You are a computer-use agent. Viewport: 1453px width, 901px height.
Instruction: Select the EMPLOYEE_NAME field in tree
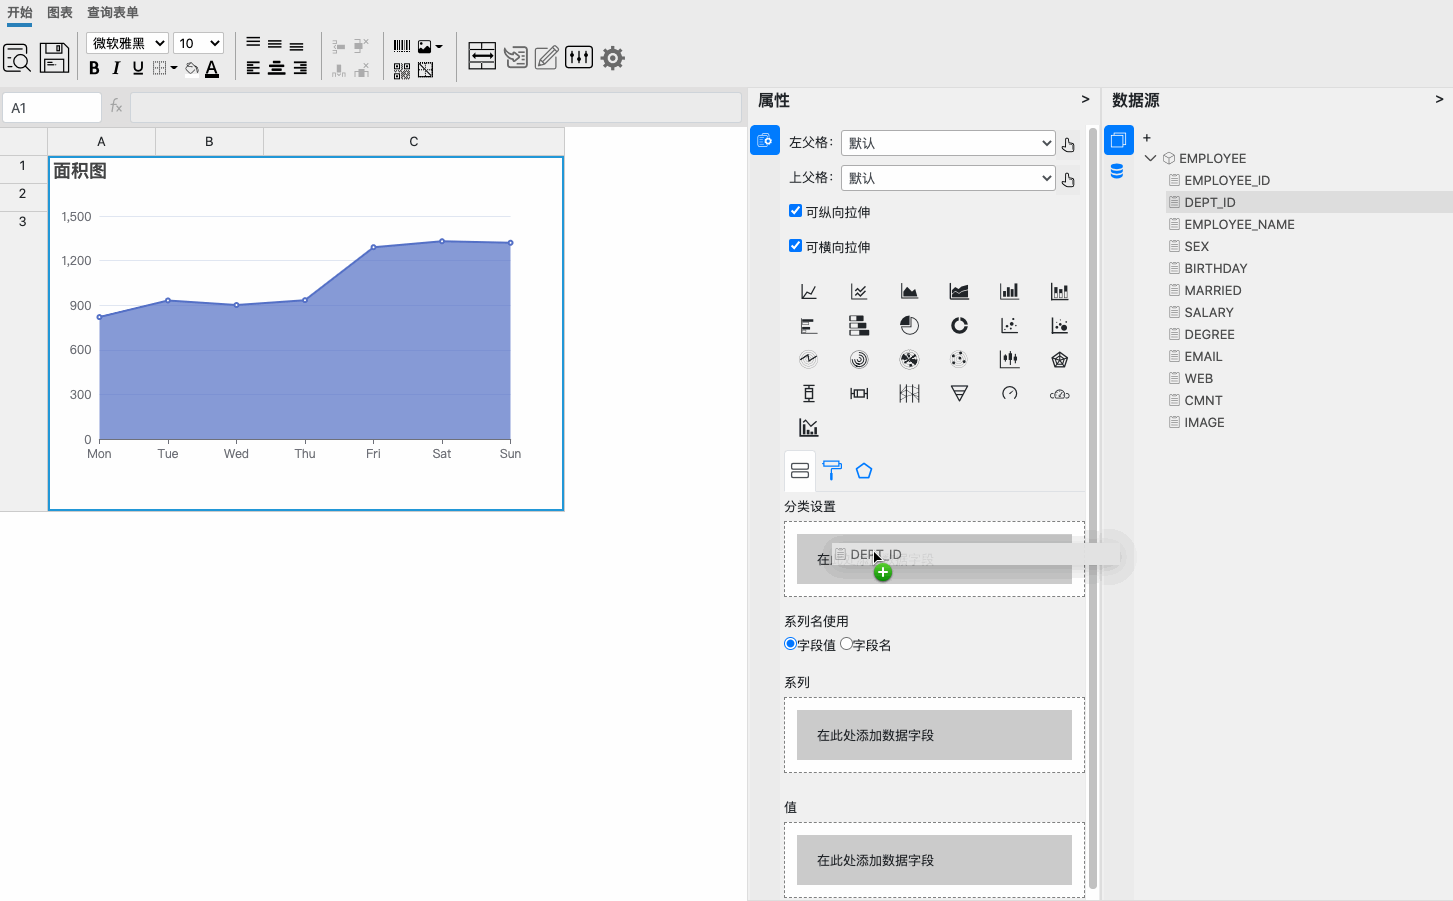(1239, 224)
